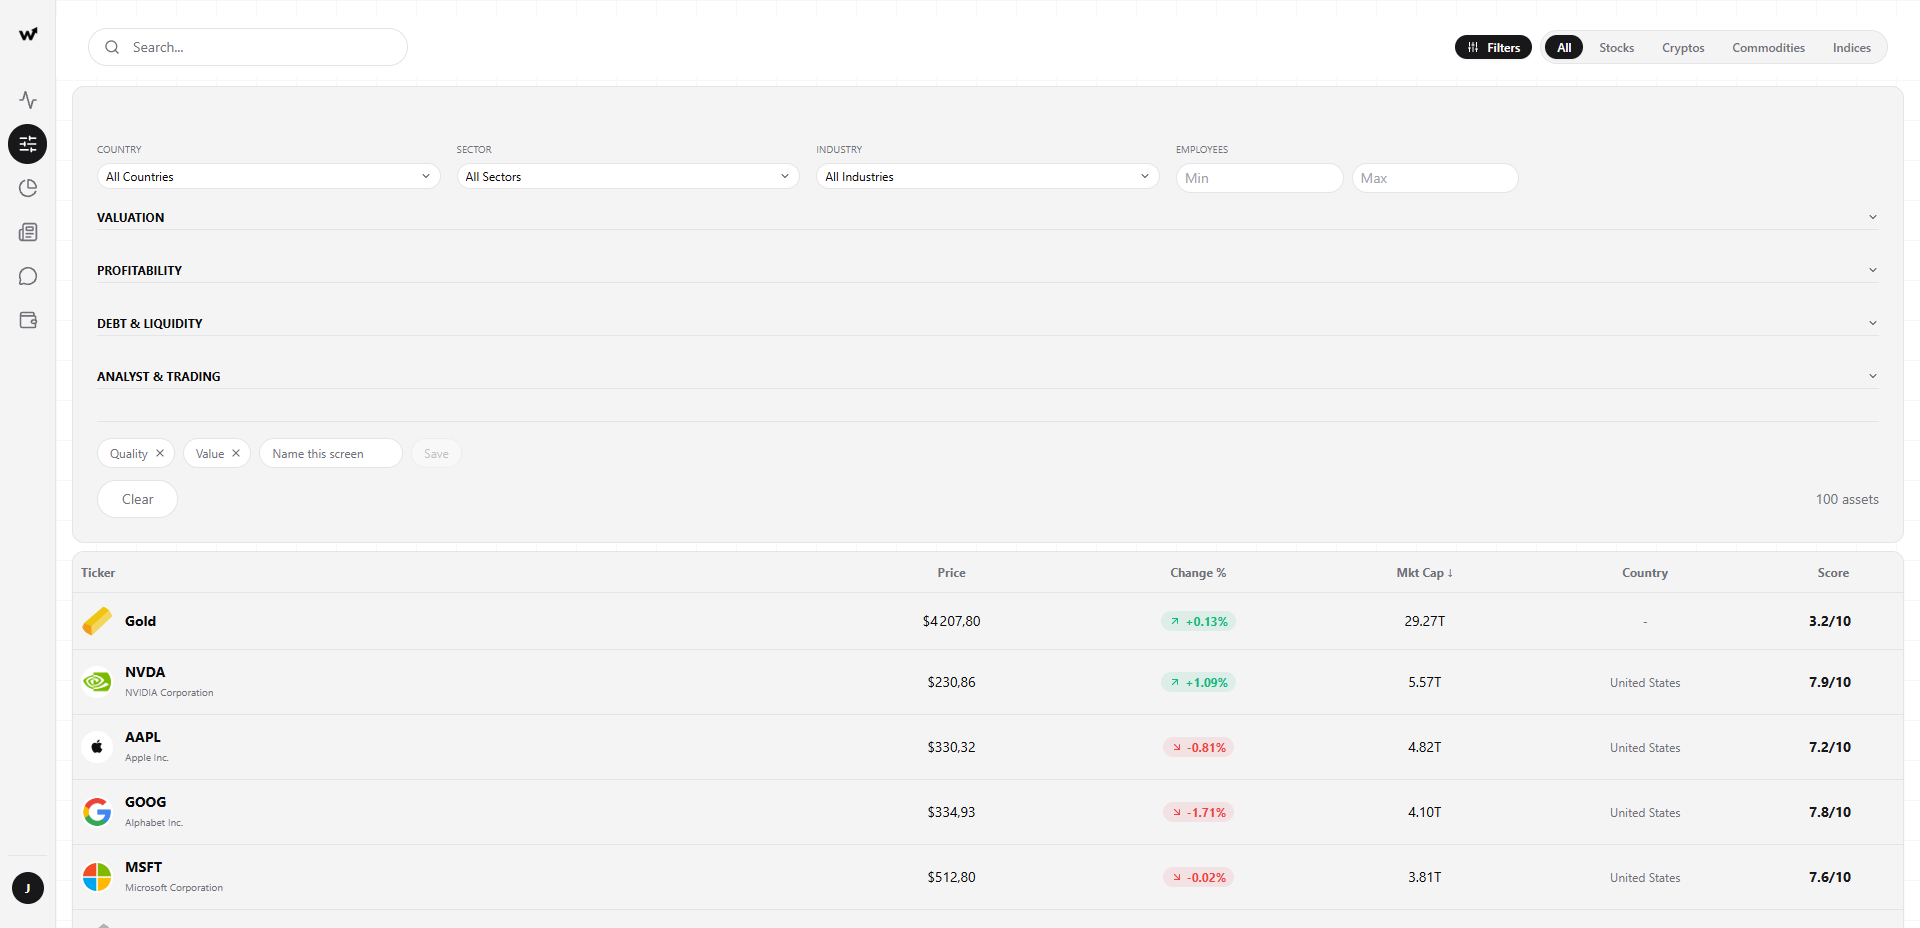The height and width of the screenshot is (928, 1920).
Task: Open the All Industries dropdown
Action: pos(987,177)
